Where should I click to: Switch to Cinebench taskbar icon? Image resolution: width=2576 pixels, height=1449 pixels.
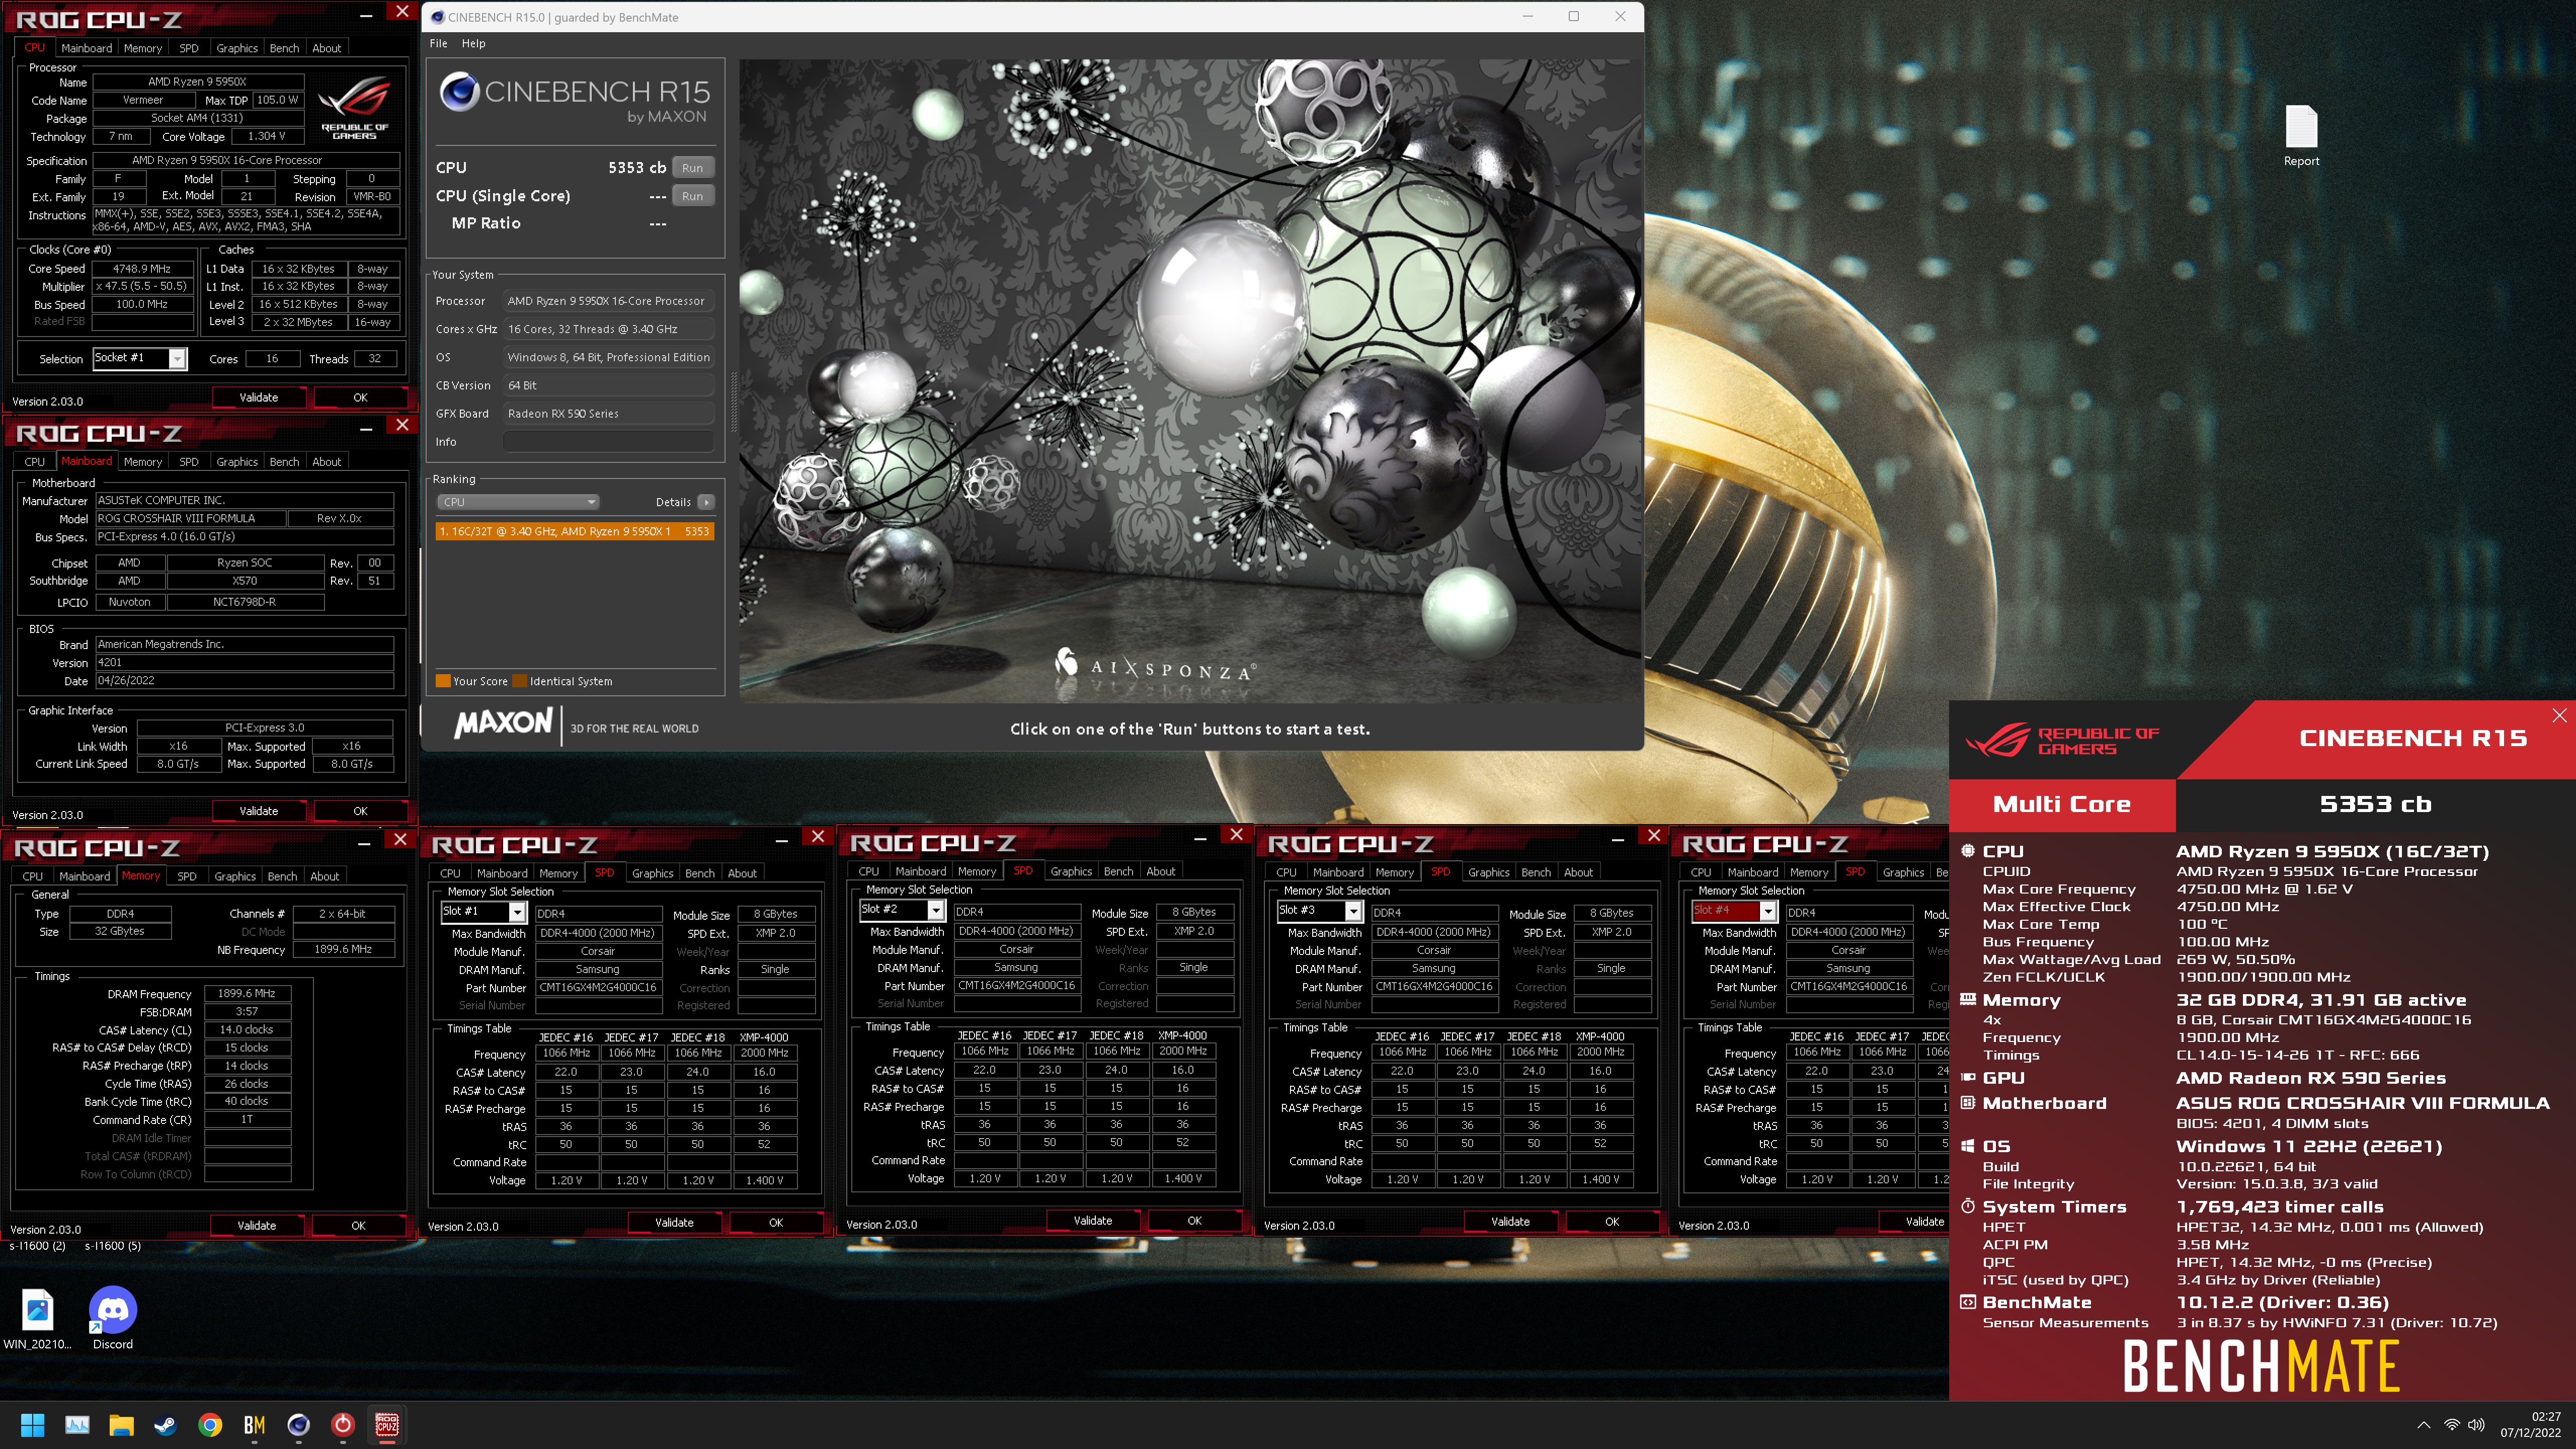click(298, 1424)
